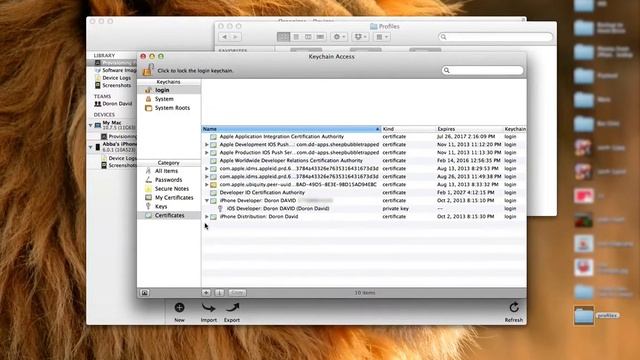
Task: Sort list by Name column header
Action: 291,129
